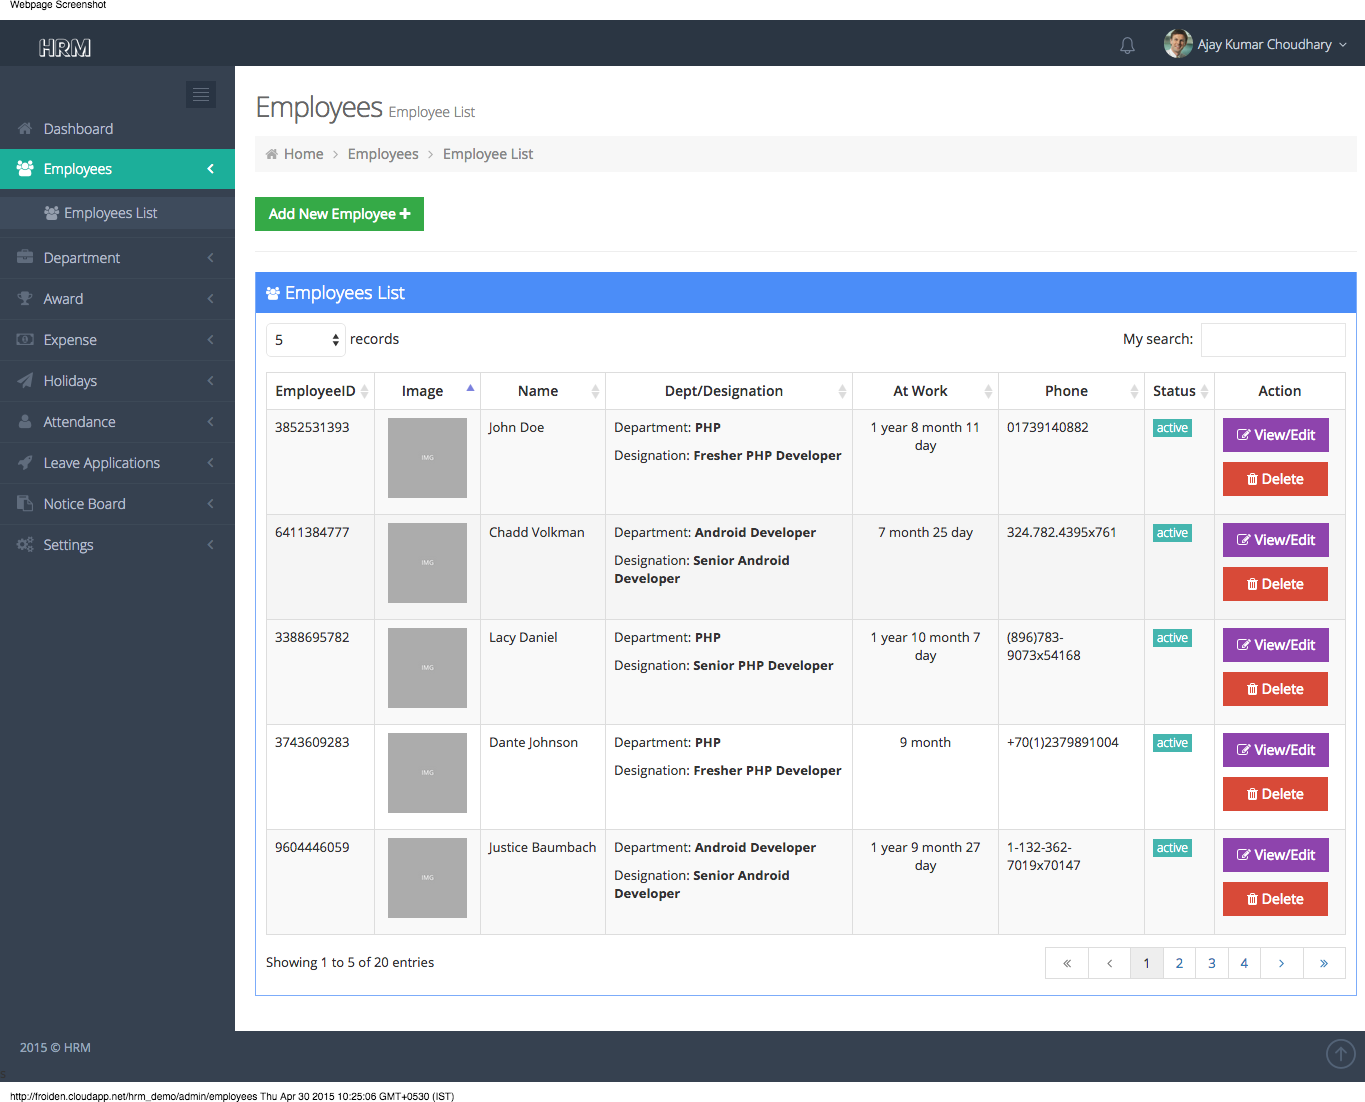Open the records per page dropdown
This screenshot has width=1365, height=1102.
[306, 340]
